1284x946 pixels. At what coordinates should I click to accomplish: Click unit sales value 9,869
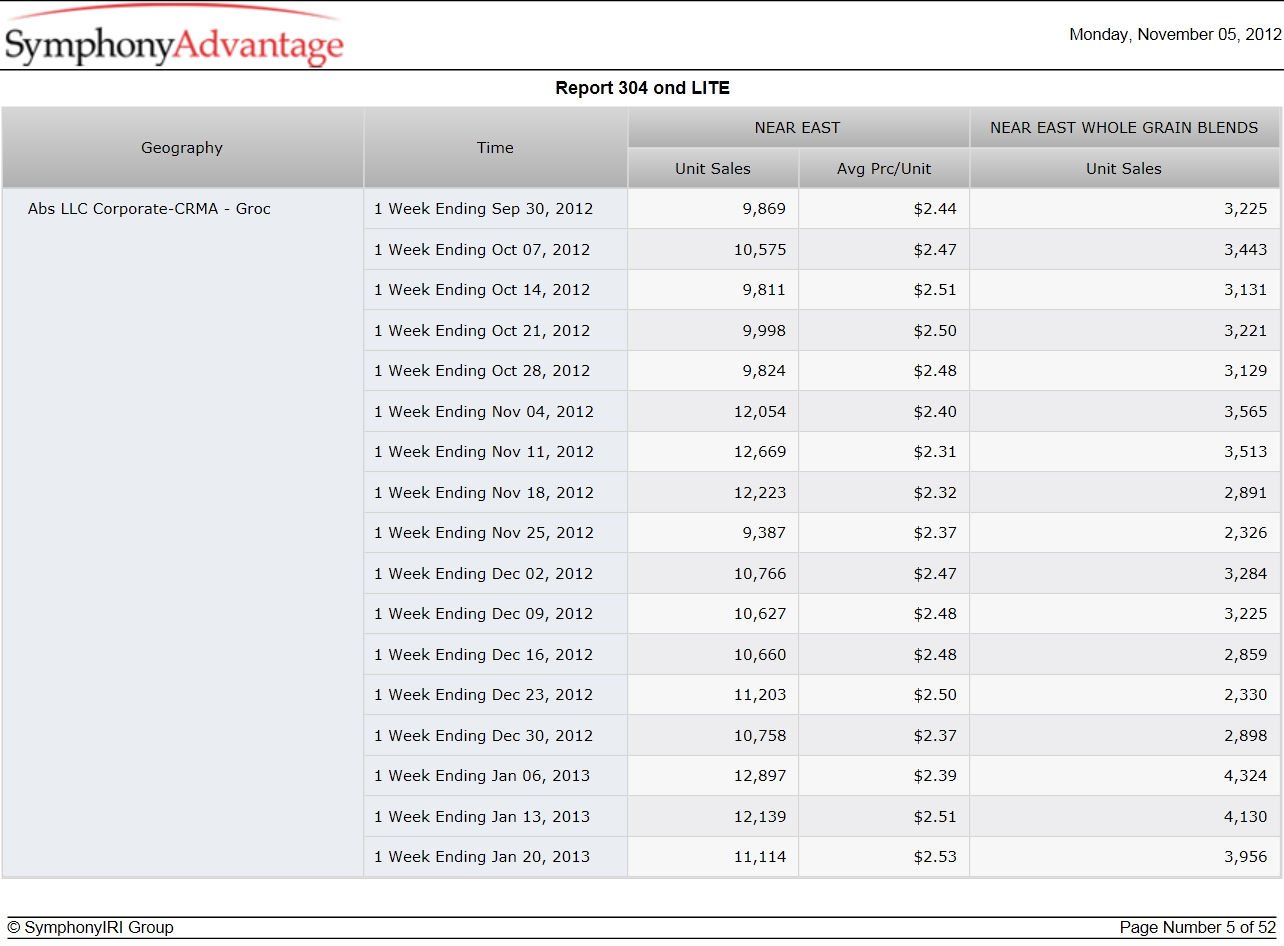coord(764,209)
